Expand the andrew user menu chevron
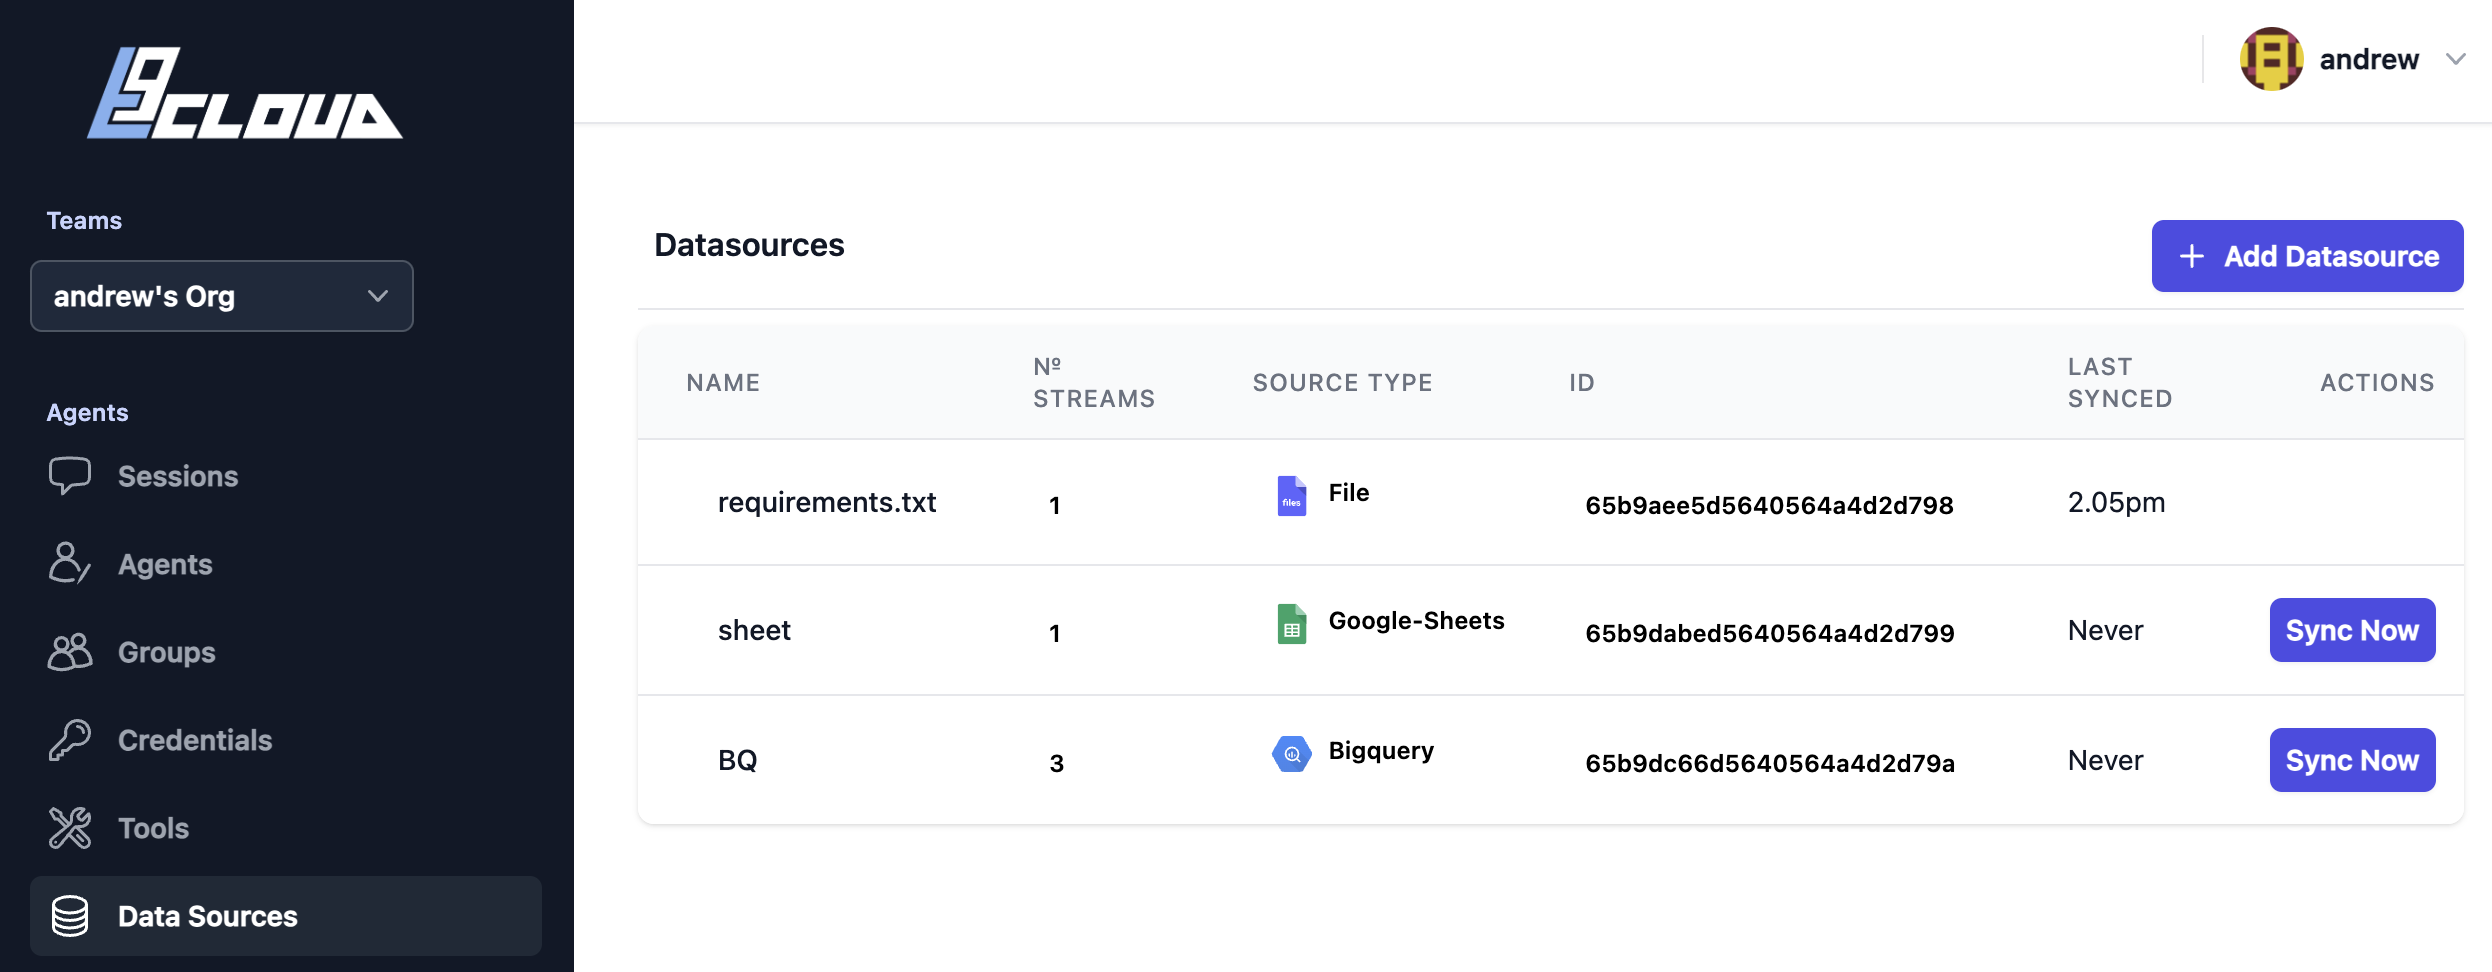 click(x=2455, y=59)
